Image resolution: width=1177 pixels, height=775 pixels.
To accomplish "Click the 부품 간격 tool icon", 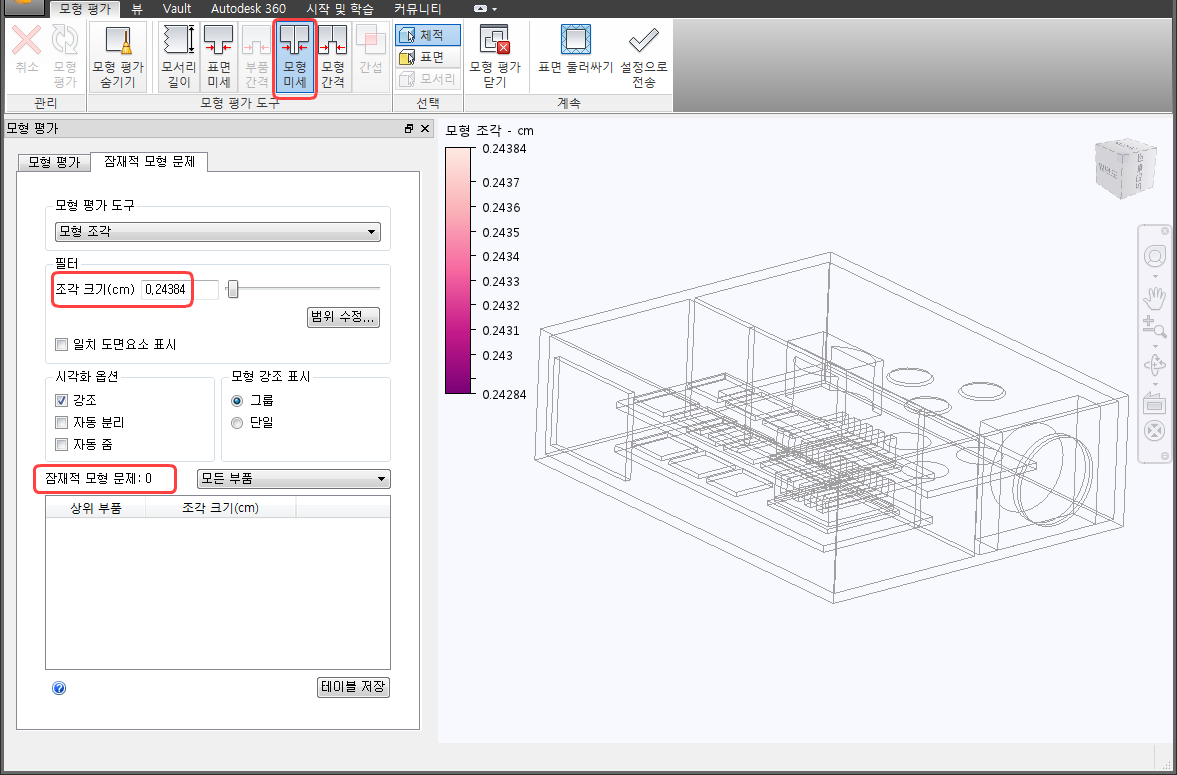I will click(256, 57).
